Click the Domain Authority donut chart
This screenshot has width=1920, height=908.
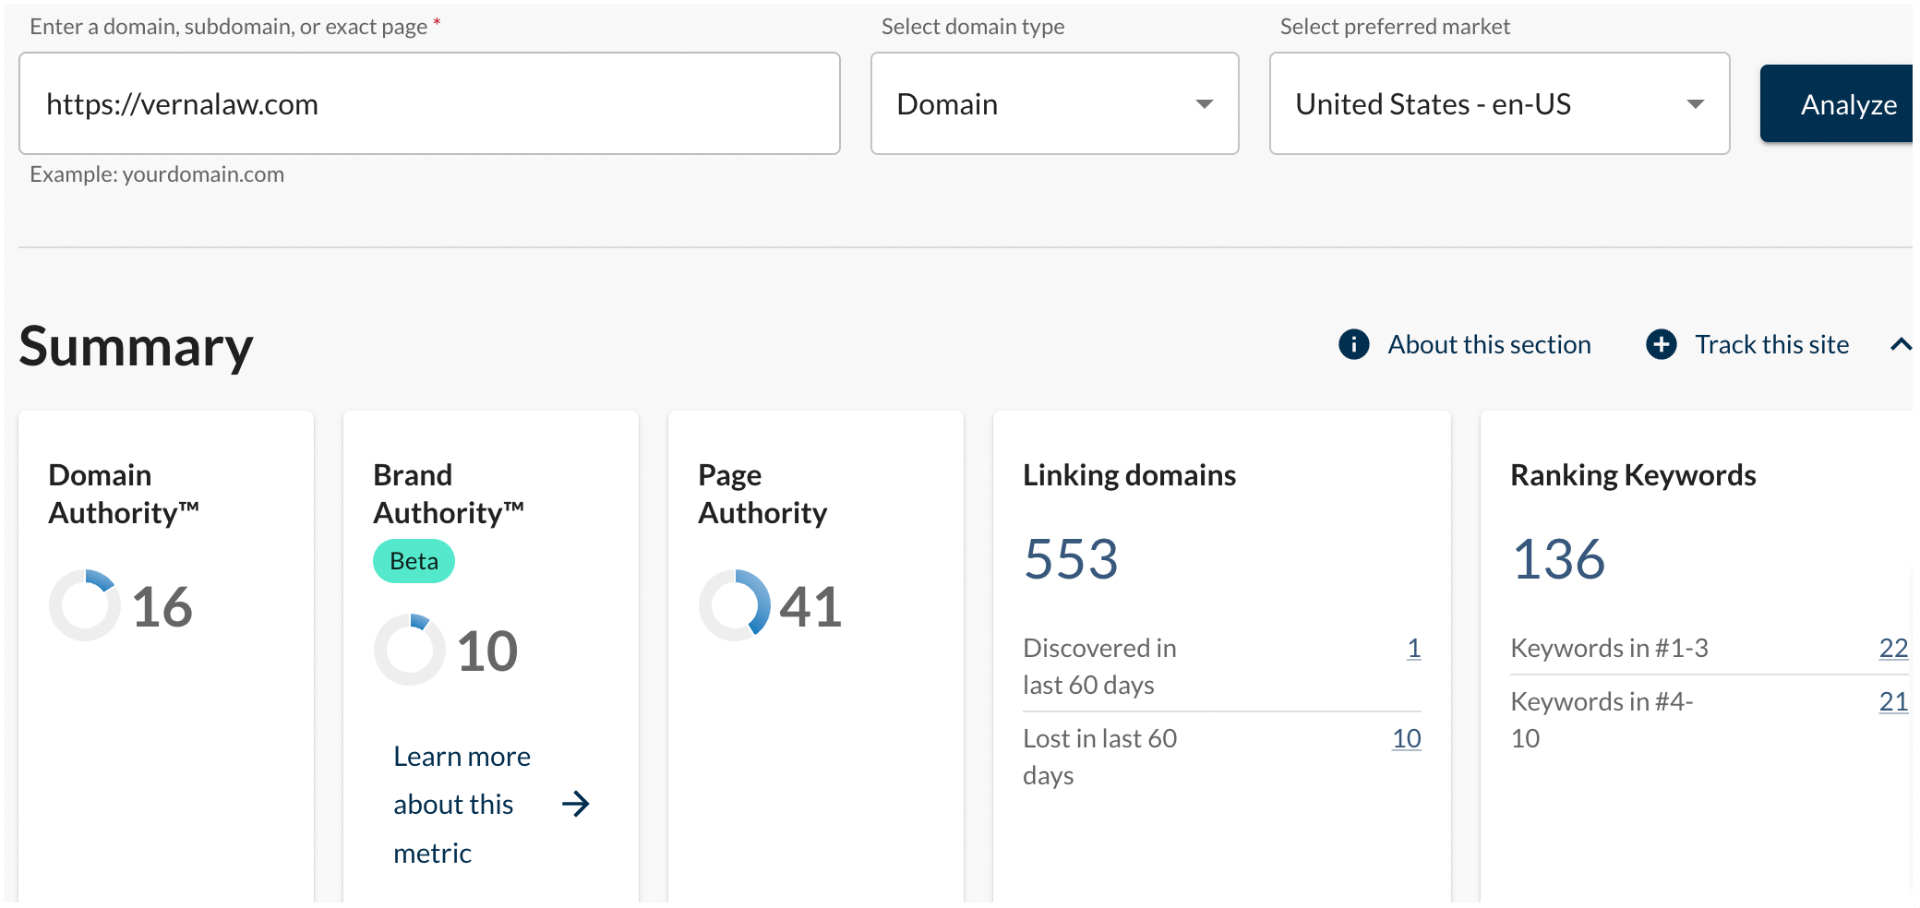click(85, 605)
